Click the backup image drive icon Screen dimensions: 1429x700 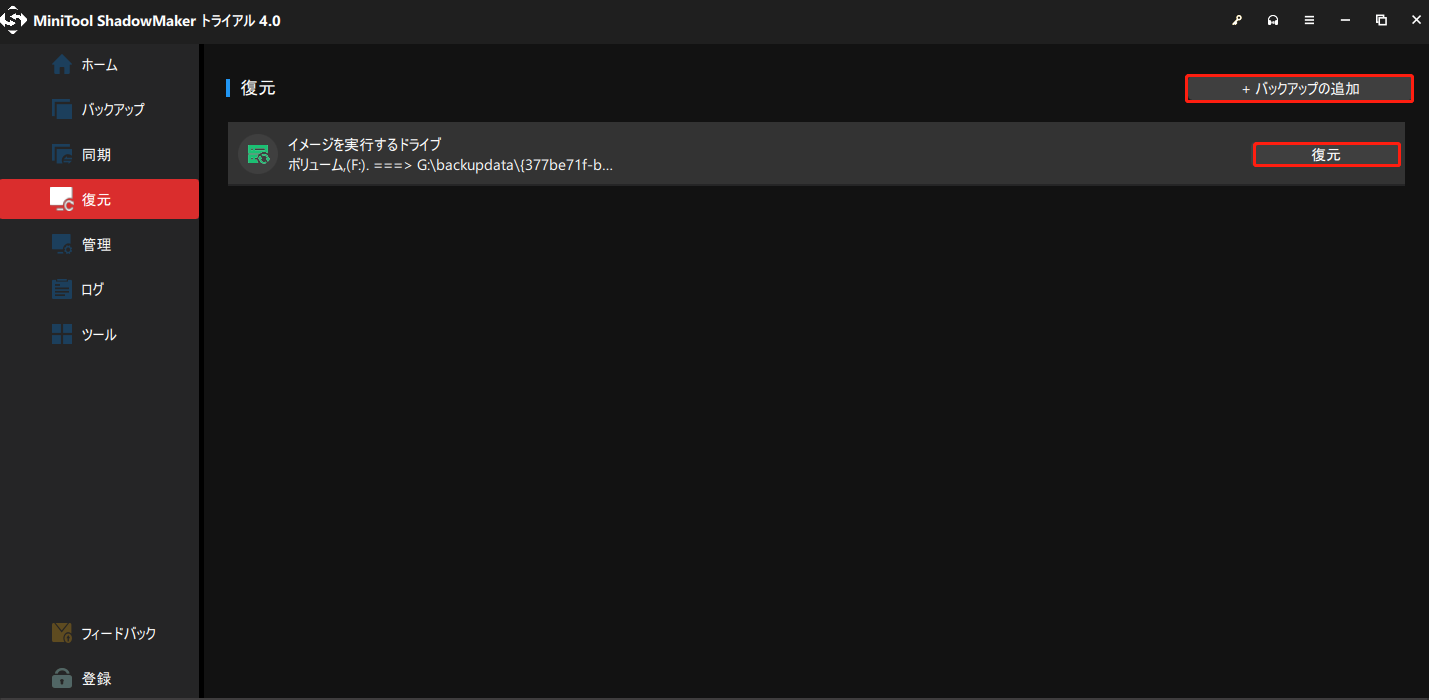258,154
